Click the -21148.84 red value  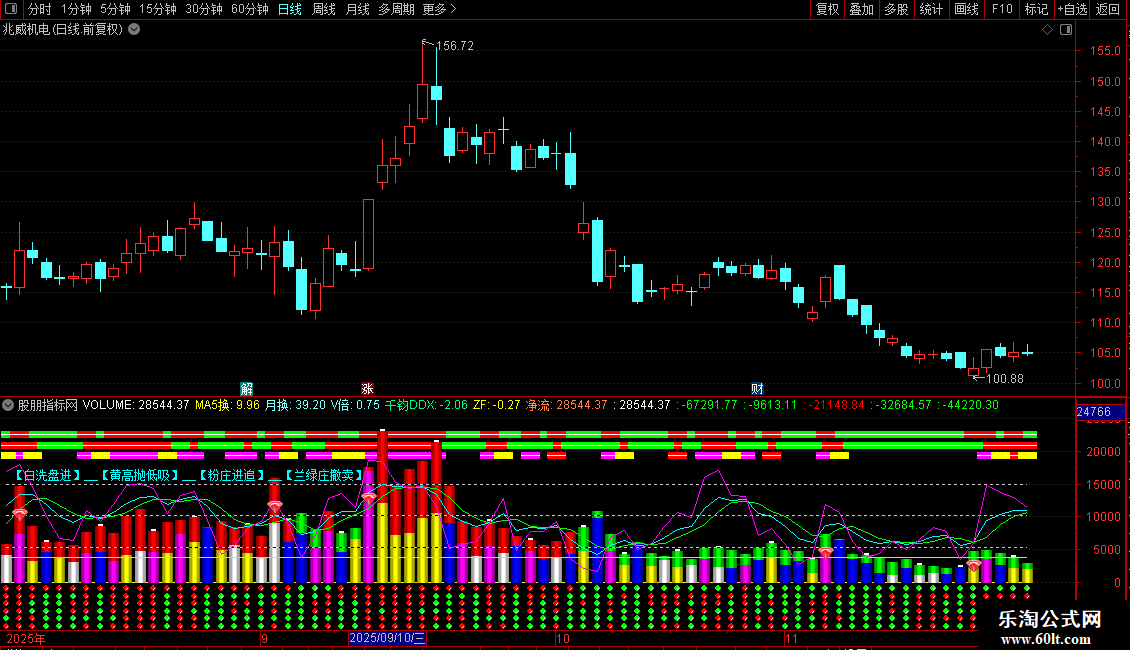click(834, 405)
